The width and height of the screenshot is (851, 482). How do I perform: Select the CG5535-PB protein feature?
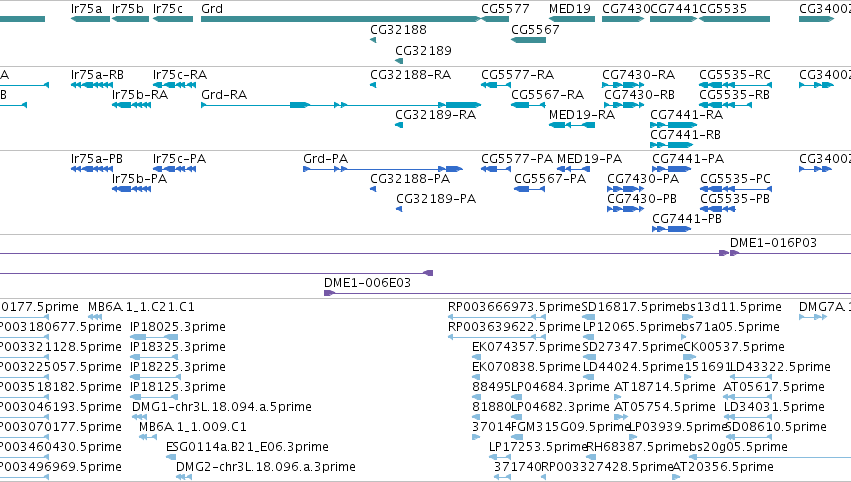(718, 209)
